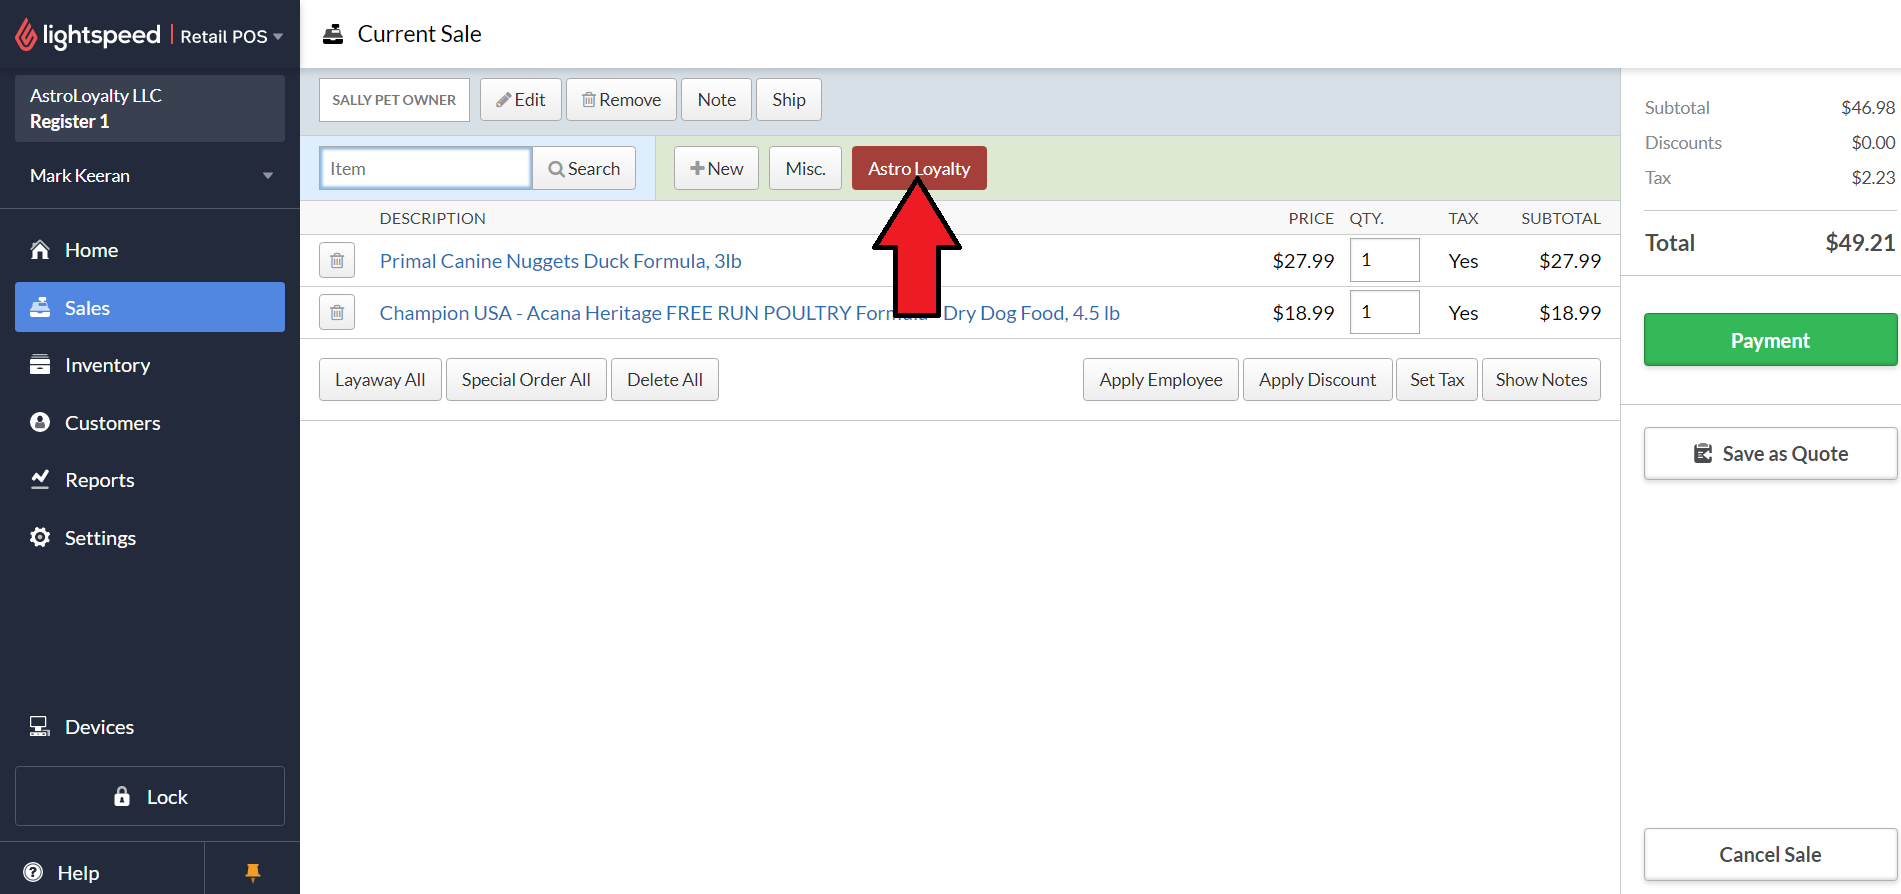Screen dimensions: 1901x894
Task: Cancel the current sale
Action: click(x=1770, y=855)
